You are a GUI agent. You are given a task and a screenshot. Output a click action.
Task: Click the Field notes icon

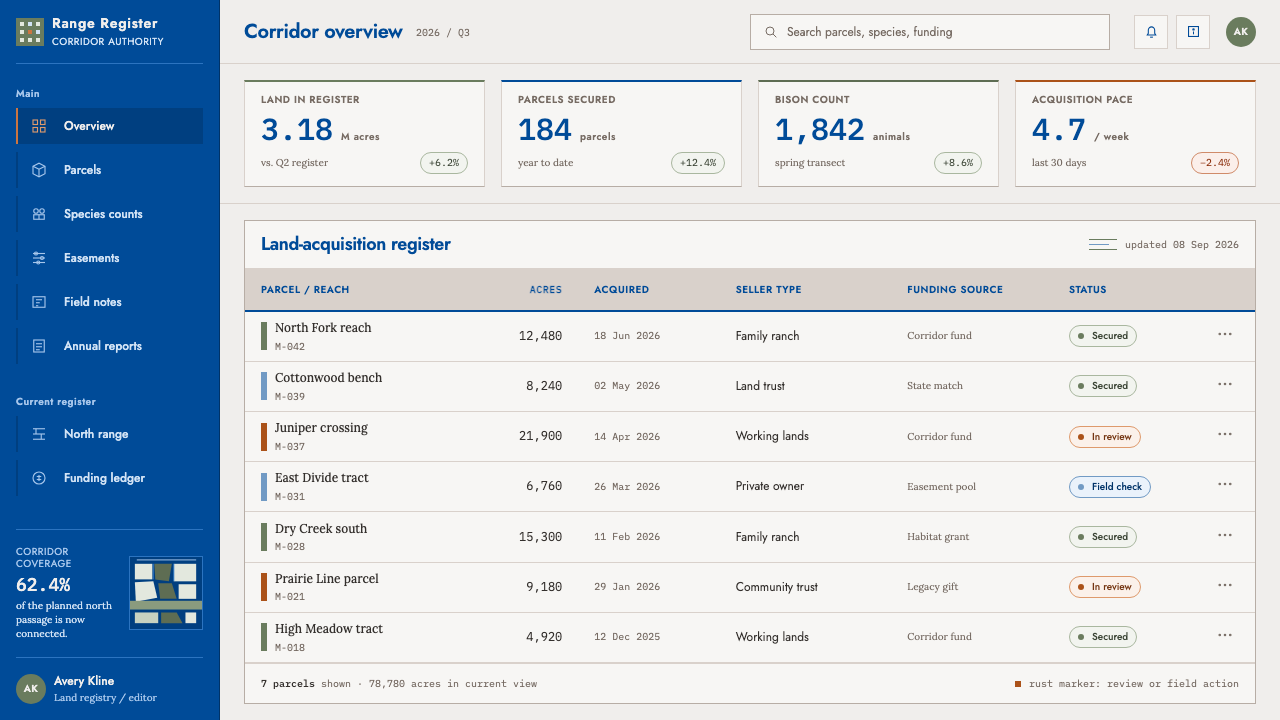(x=39, y=302)
